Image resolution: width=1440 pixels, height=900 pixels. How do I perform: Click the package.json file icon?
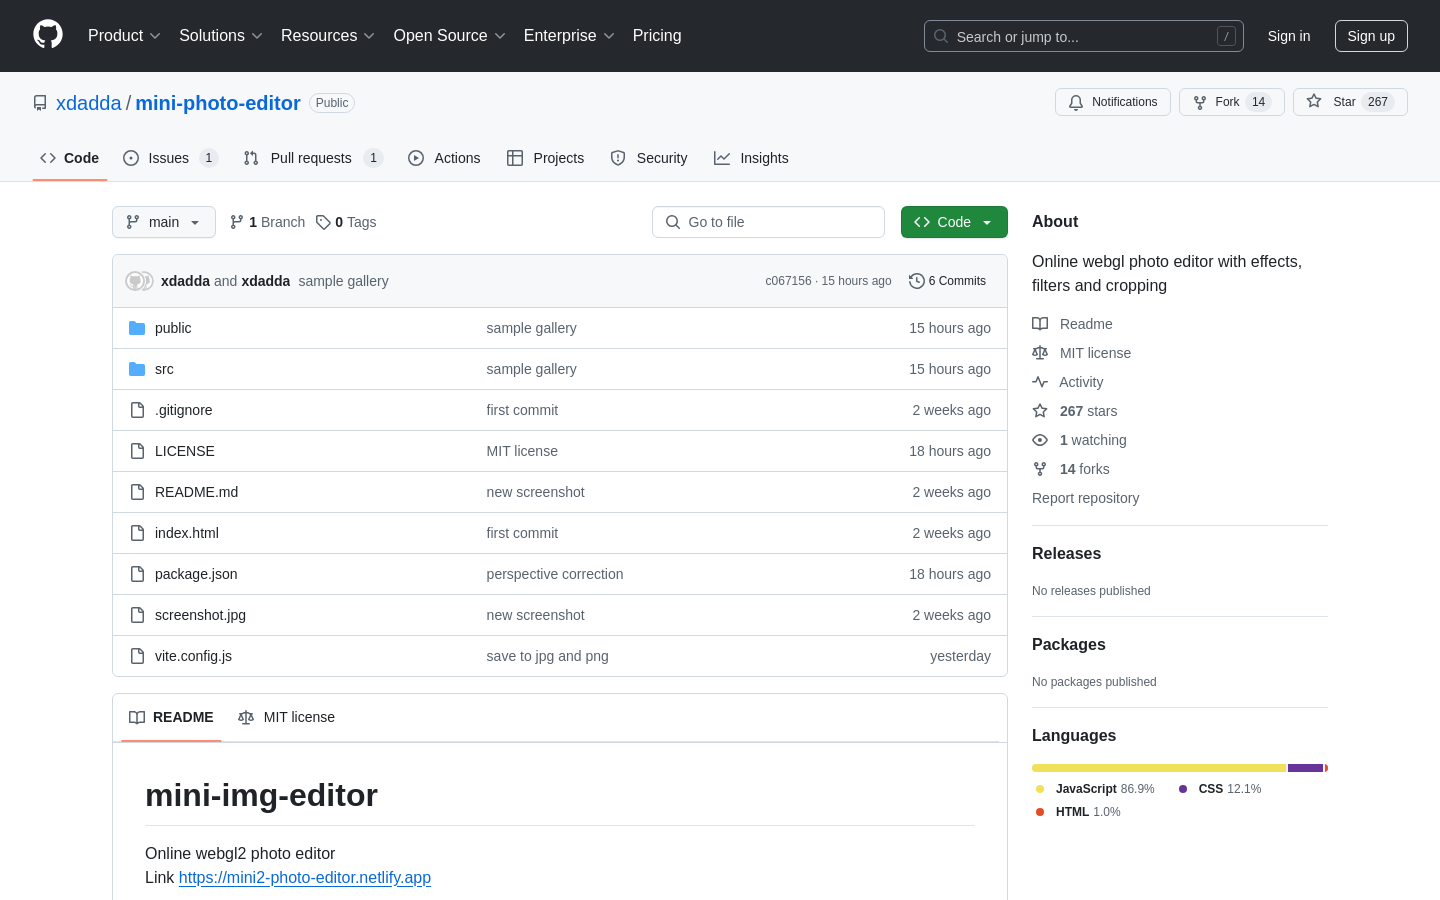(137, 574)
